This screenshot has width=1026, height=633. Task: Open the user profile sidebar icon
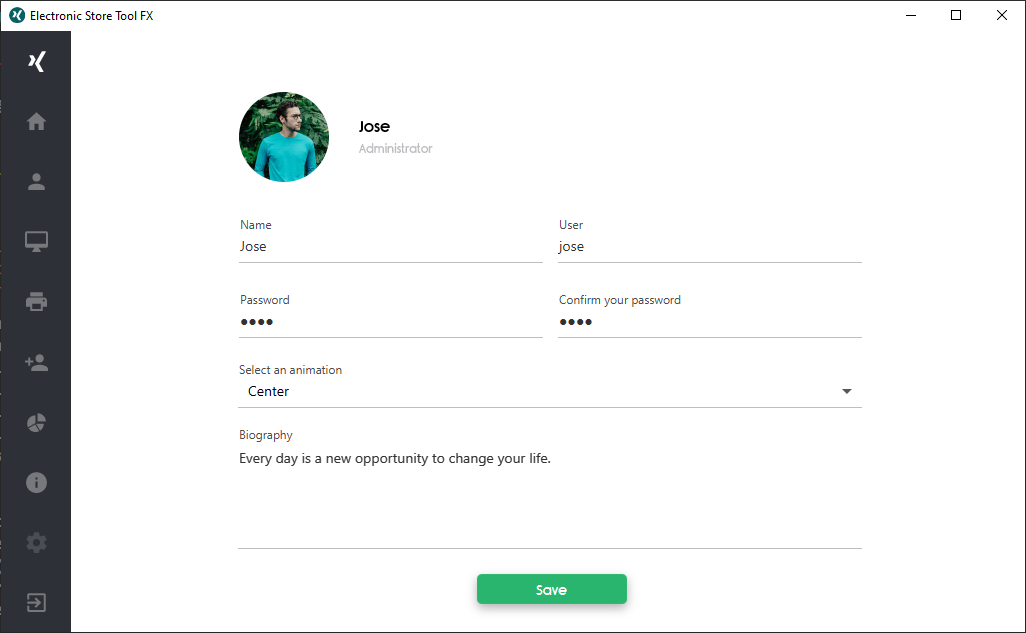pos(36,181)
